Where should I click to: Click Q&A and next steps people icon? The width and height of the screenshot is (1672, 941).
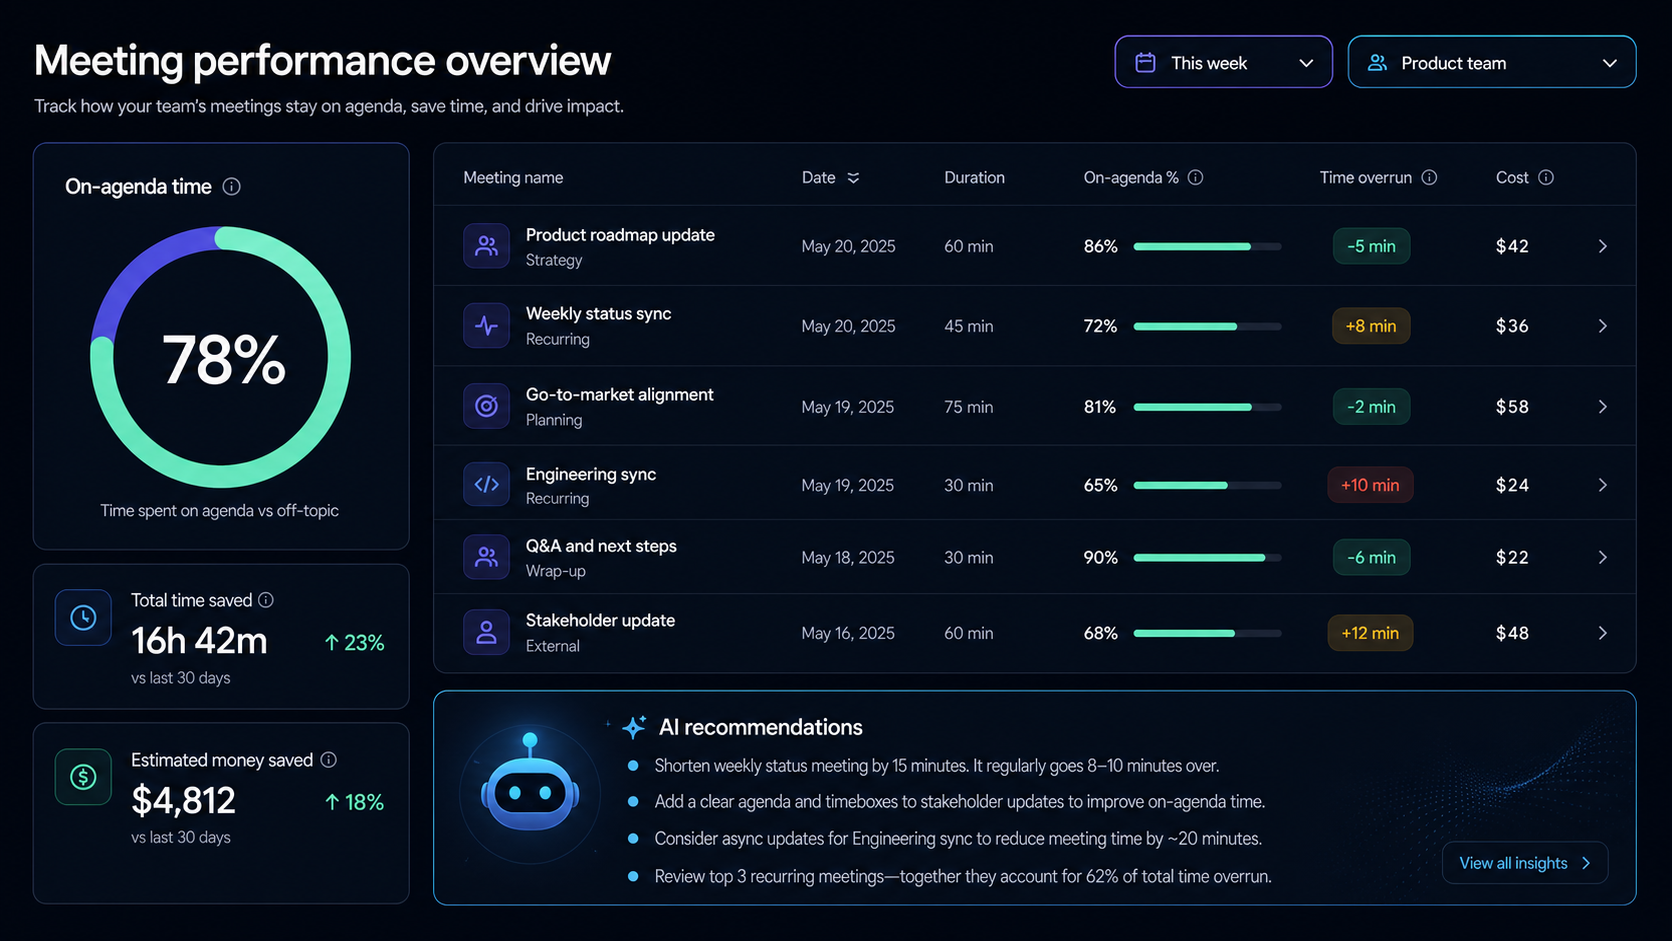click(x=486, y=557)
